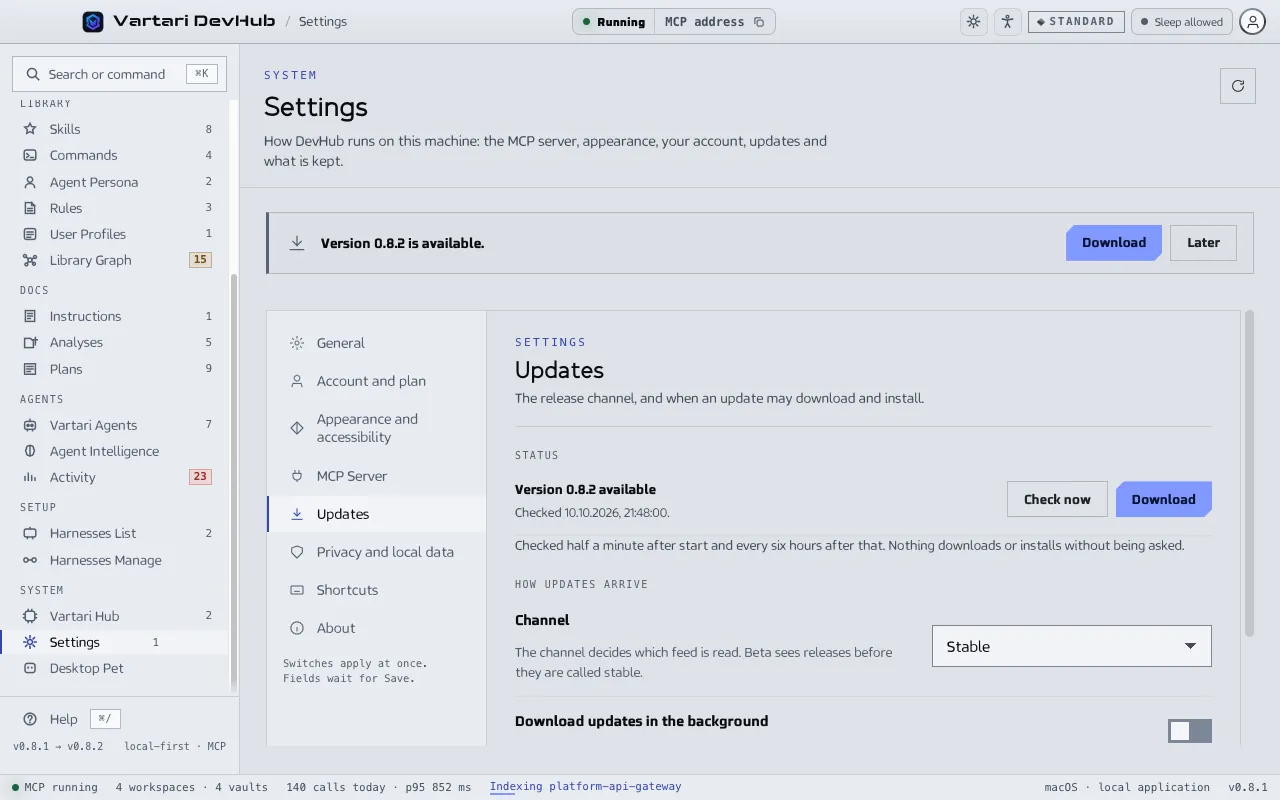
Task: Open the About settings section
Action: coord(377,628)
